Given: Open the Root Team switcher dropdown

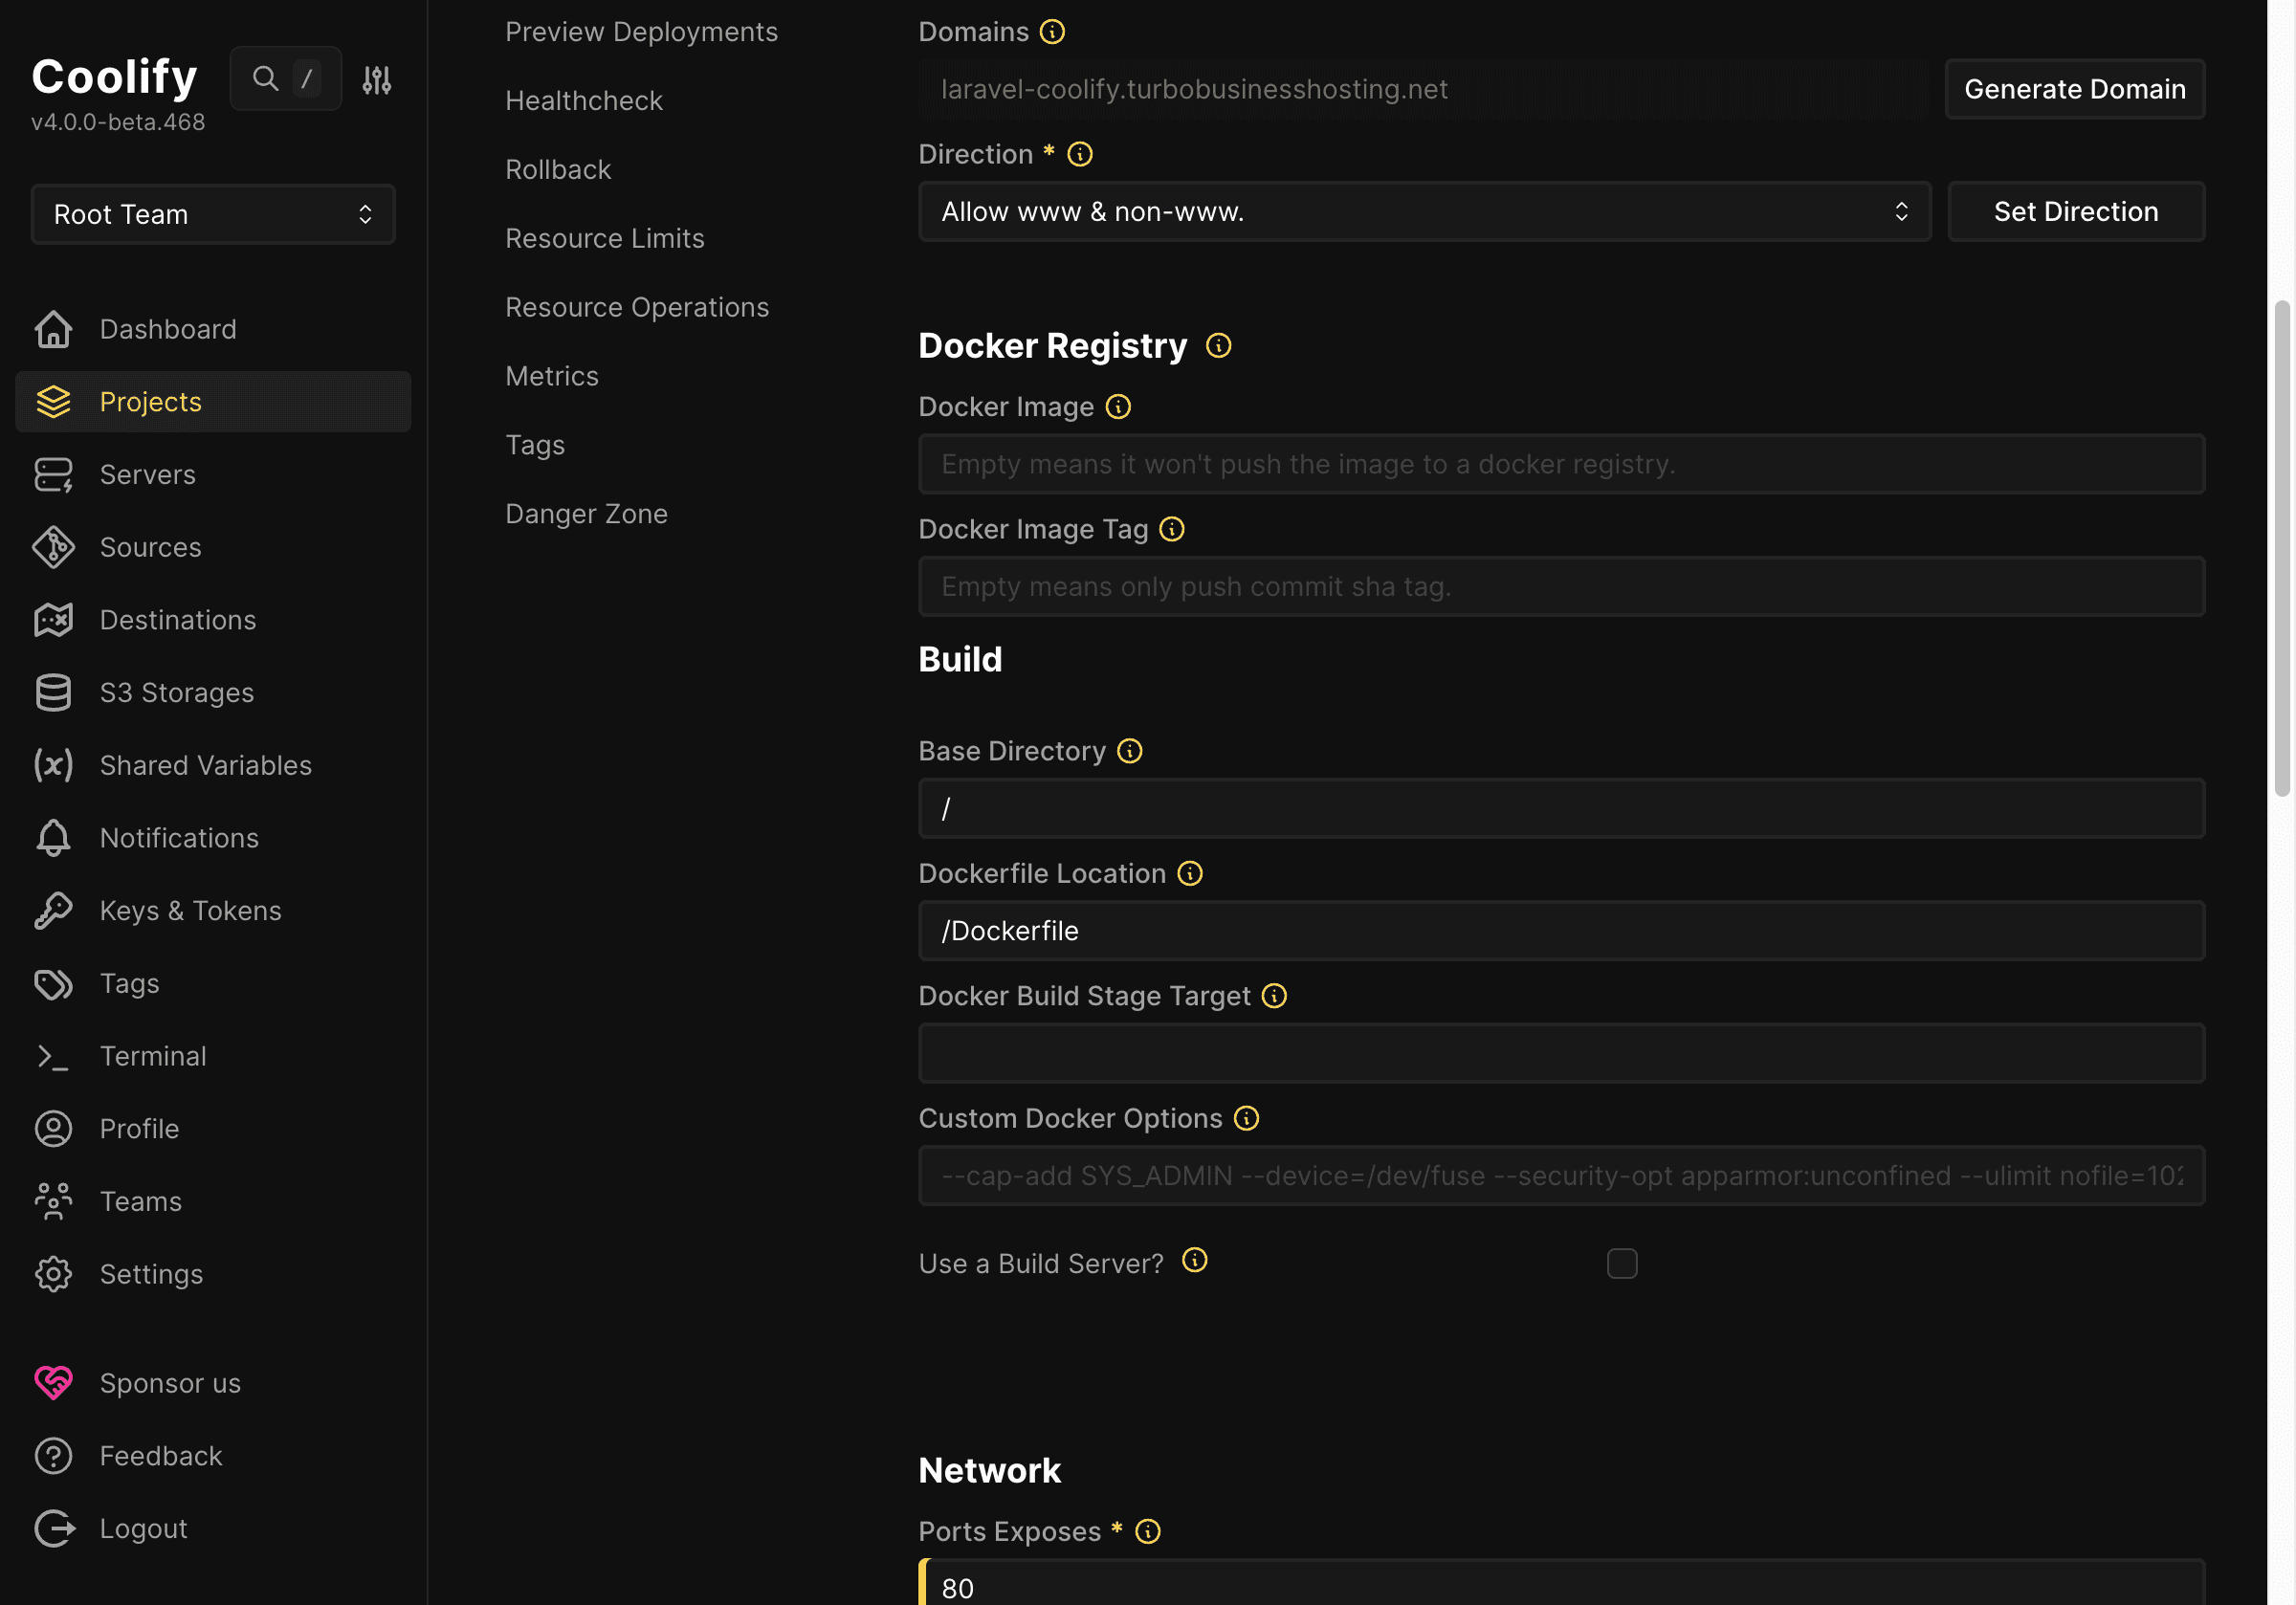Looking at the screenshot, I should point(213,214).
